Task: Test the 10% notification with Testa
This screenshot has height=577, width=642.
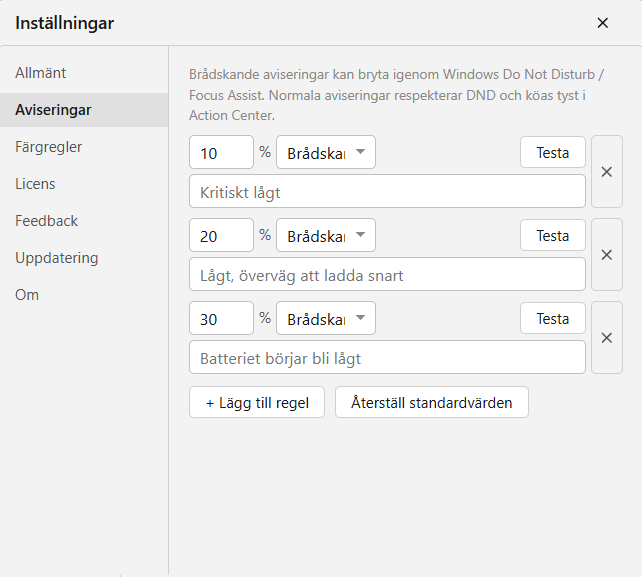Action: 553,152
